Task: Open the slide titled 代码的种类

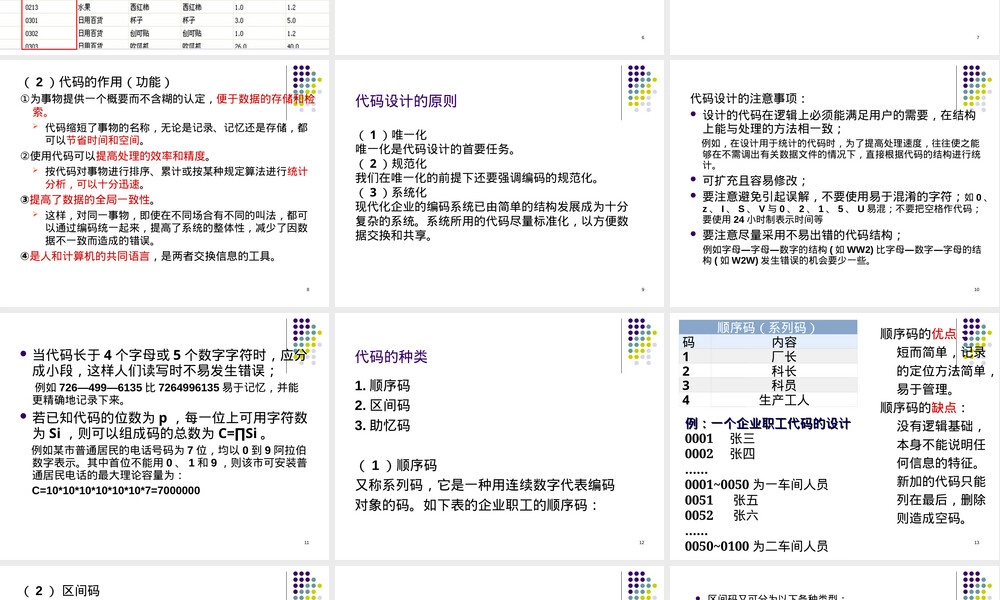Action: point(499,436)
